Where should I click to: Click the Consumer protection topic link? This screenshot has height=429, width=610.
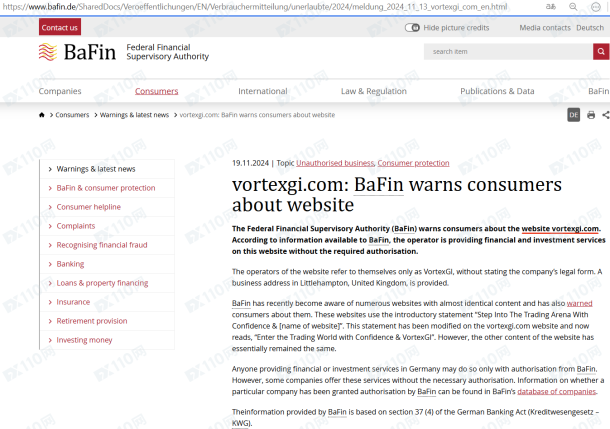[413, 163]
